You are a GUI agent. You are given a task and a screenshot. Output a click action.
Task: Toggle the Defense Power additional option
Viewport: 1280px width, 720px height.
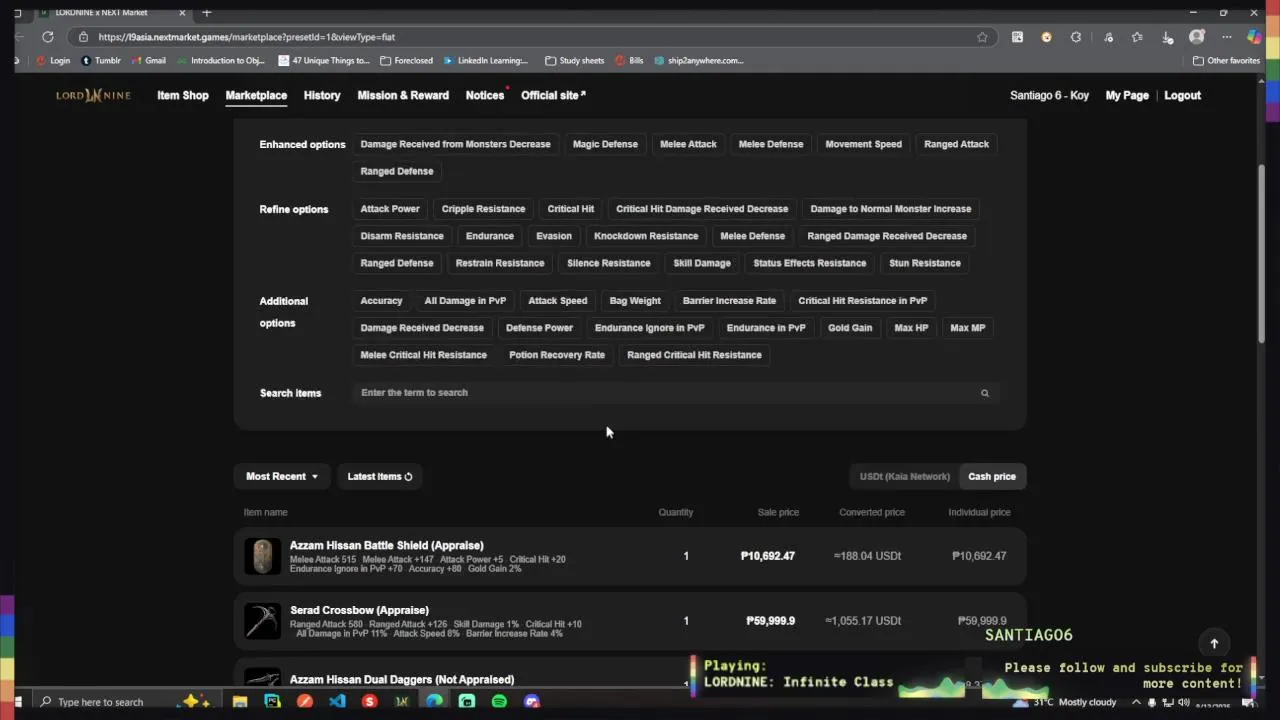tap(539, 327)
